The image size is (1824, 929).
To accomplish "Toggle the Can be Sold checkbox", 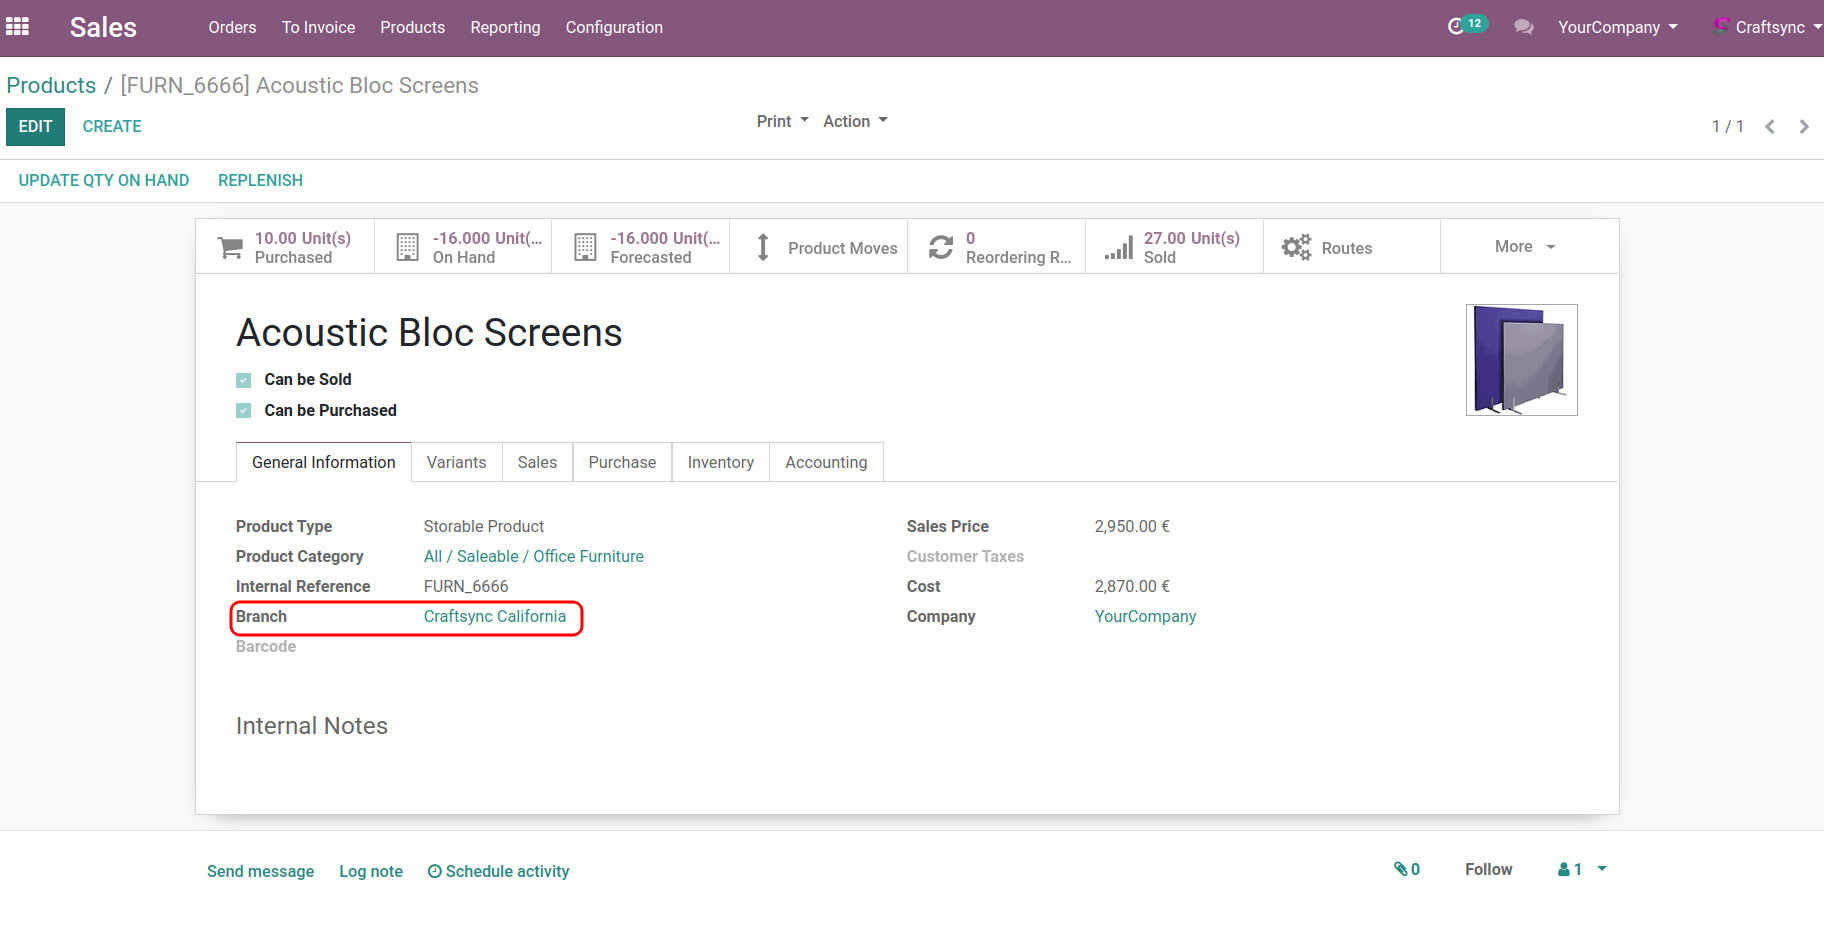I will [244, 380].
